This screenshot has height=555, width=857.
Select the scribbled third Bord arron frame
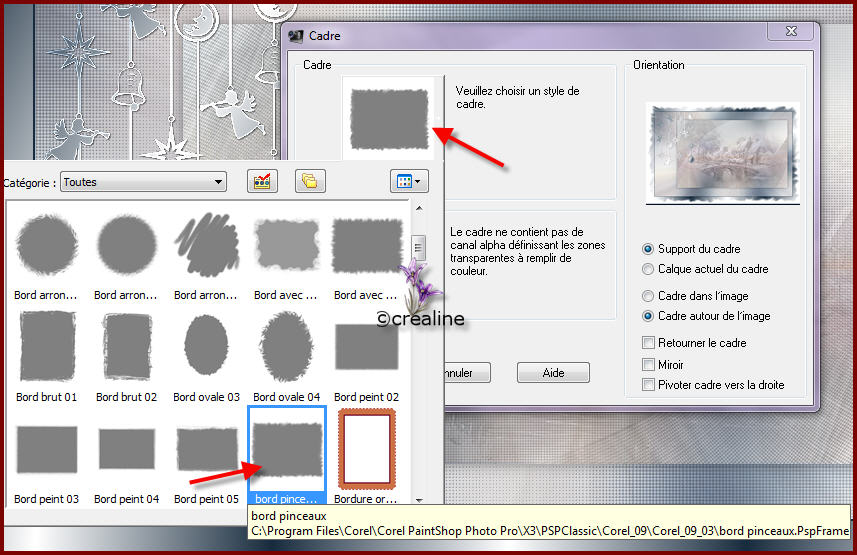[x=207, y=245]
